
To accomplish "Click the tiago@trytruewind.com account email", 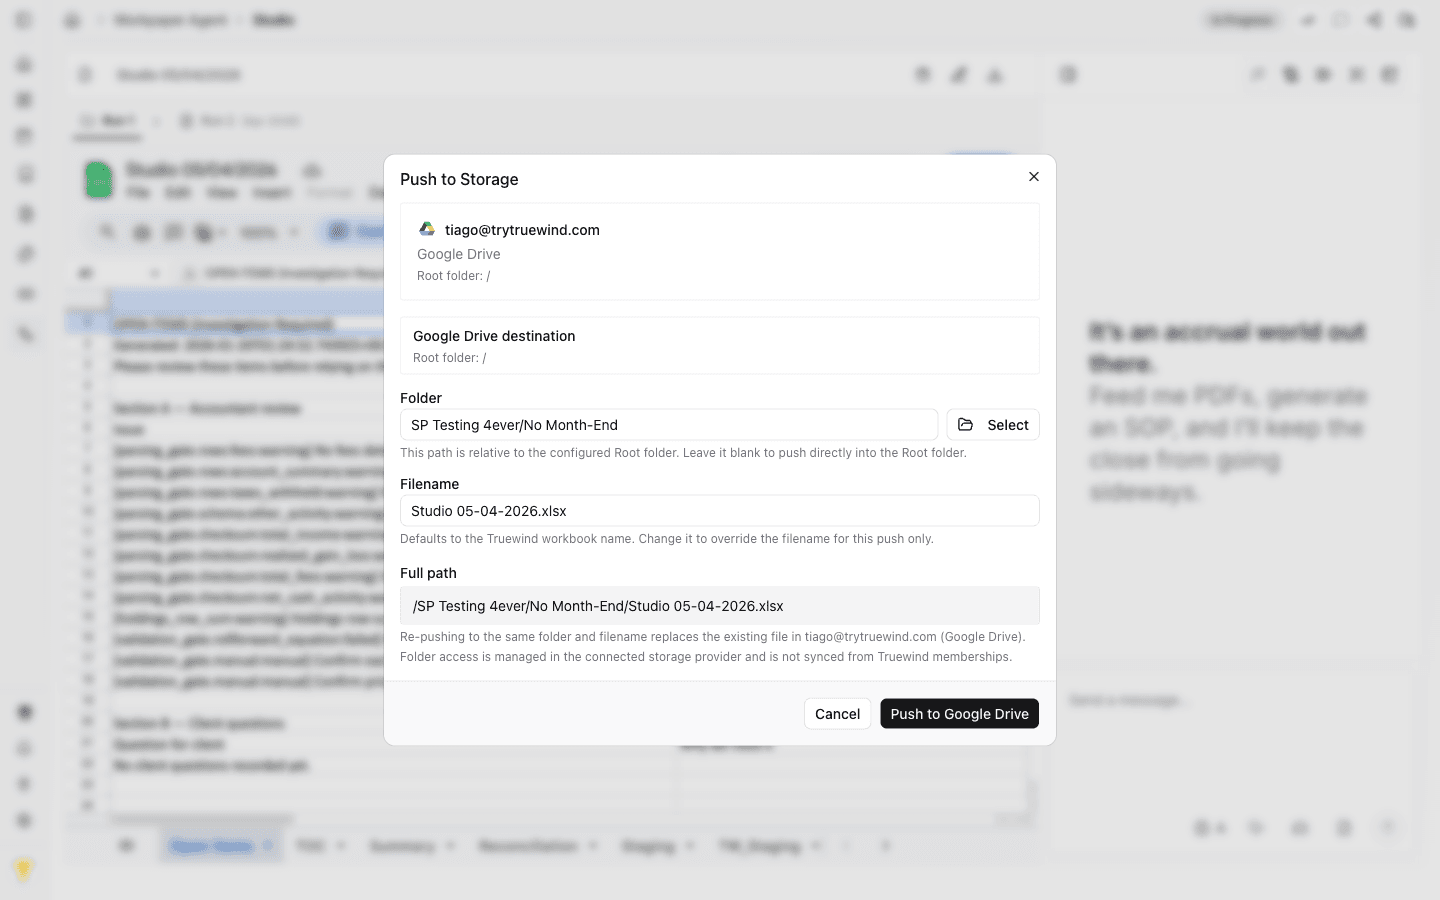I will coord(522,230).
